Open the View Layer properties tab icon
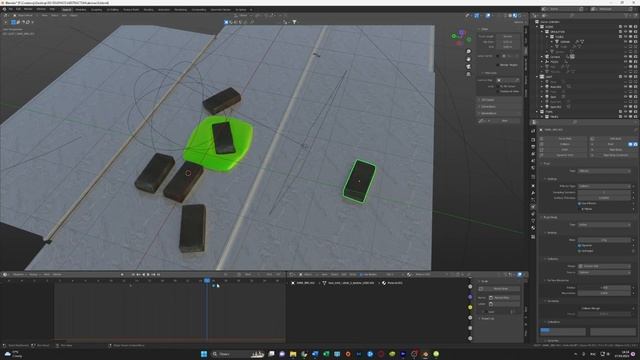 click(533, 154)
